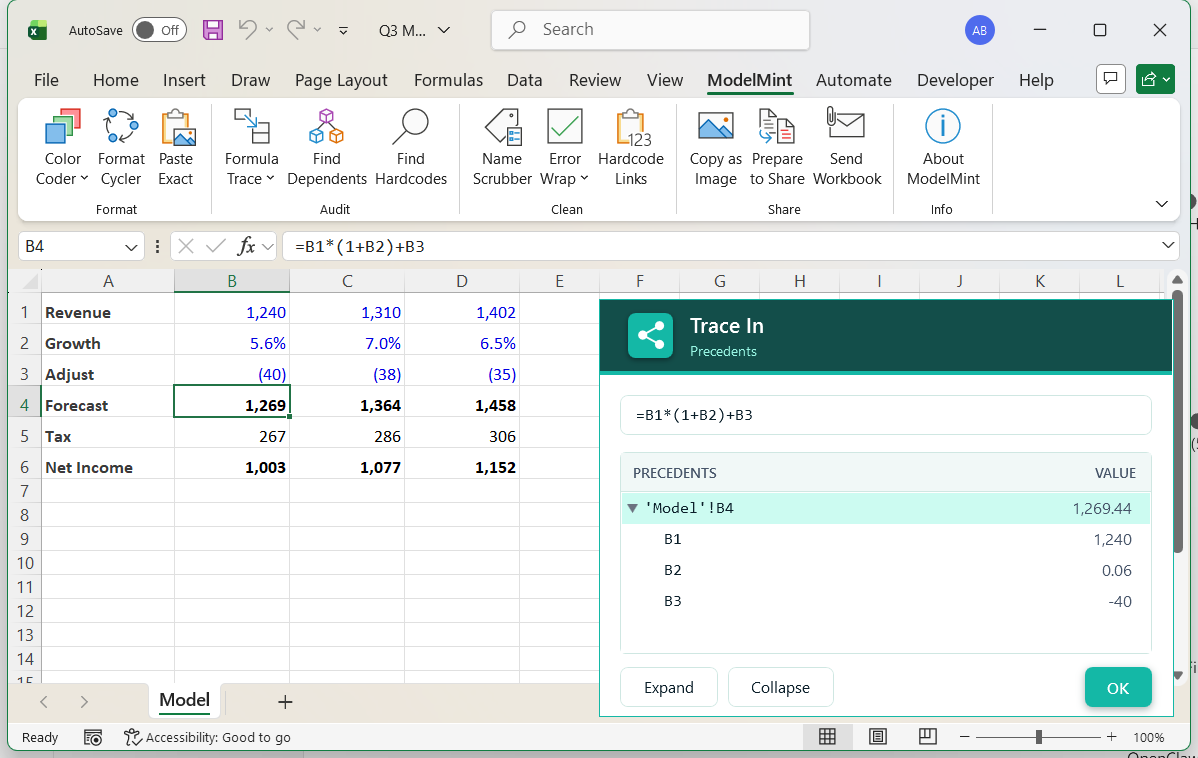
Task: Open the File menu
Action: 46,80
